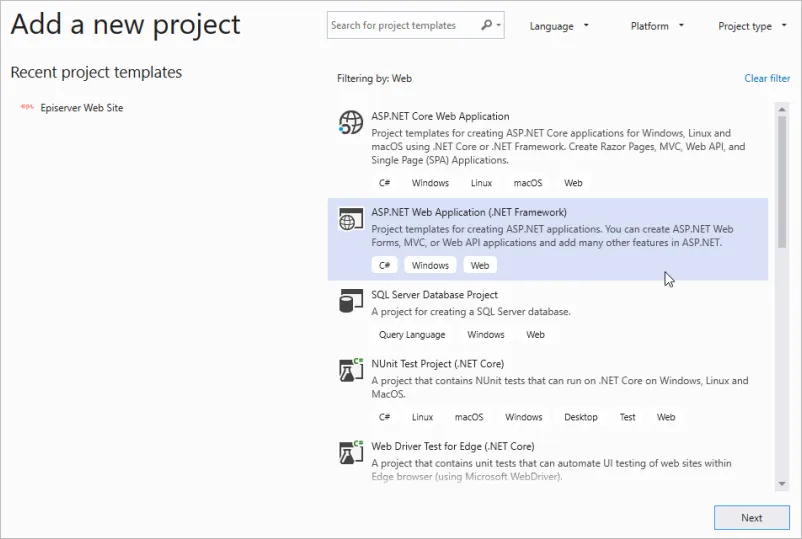The width and height of the screenshot is (802, 539).
Task: Click the ASP.NET Web Application (.NET Framework) icon
Action: [351, 219]
